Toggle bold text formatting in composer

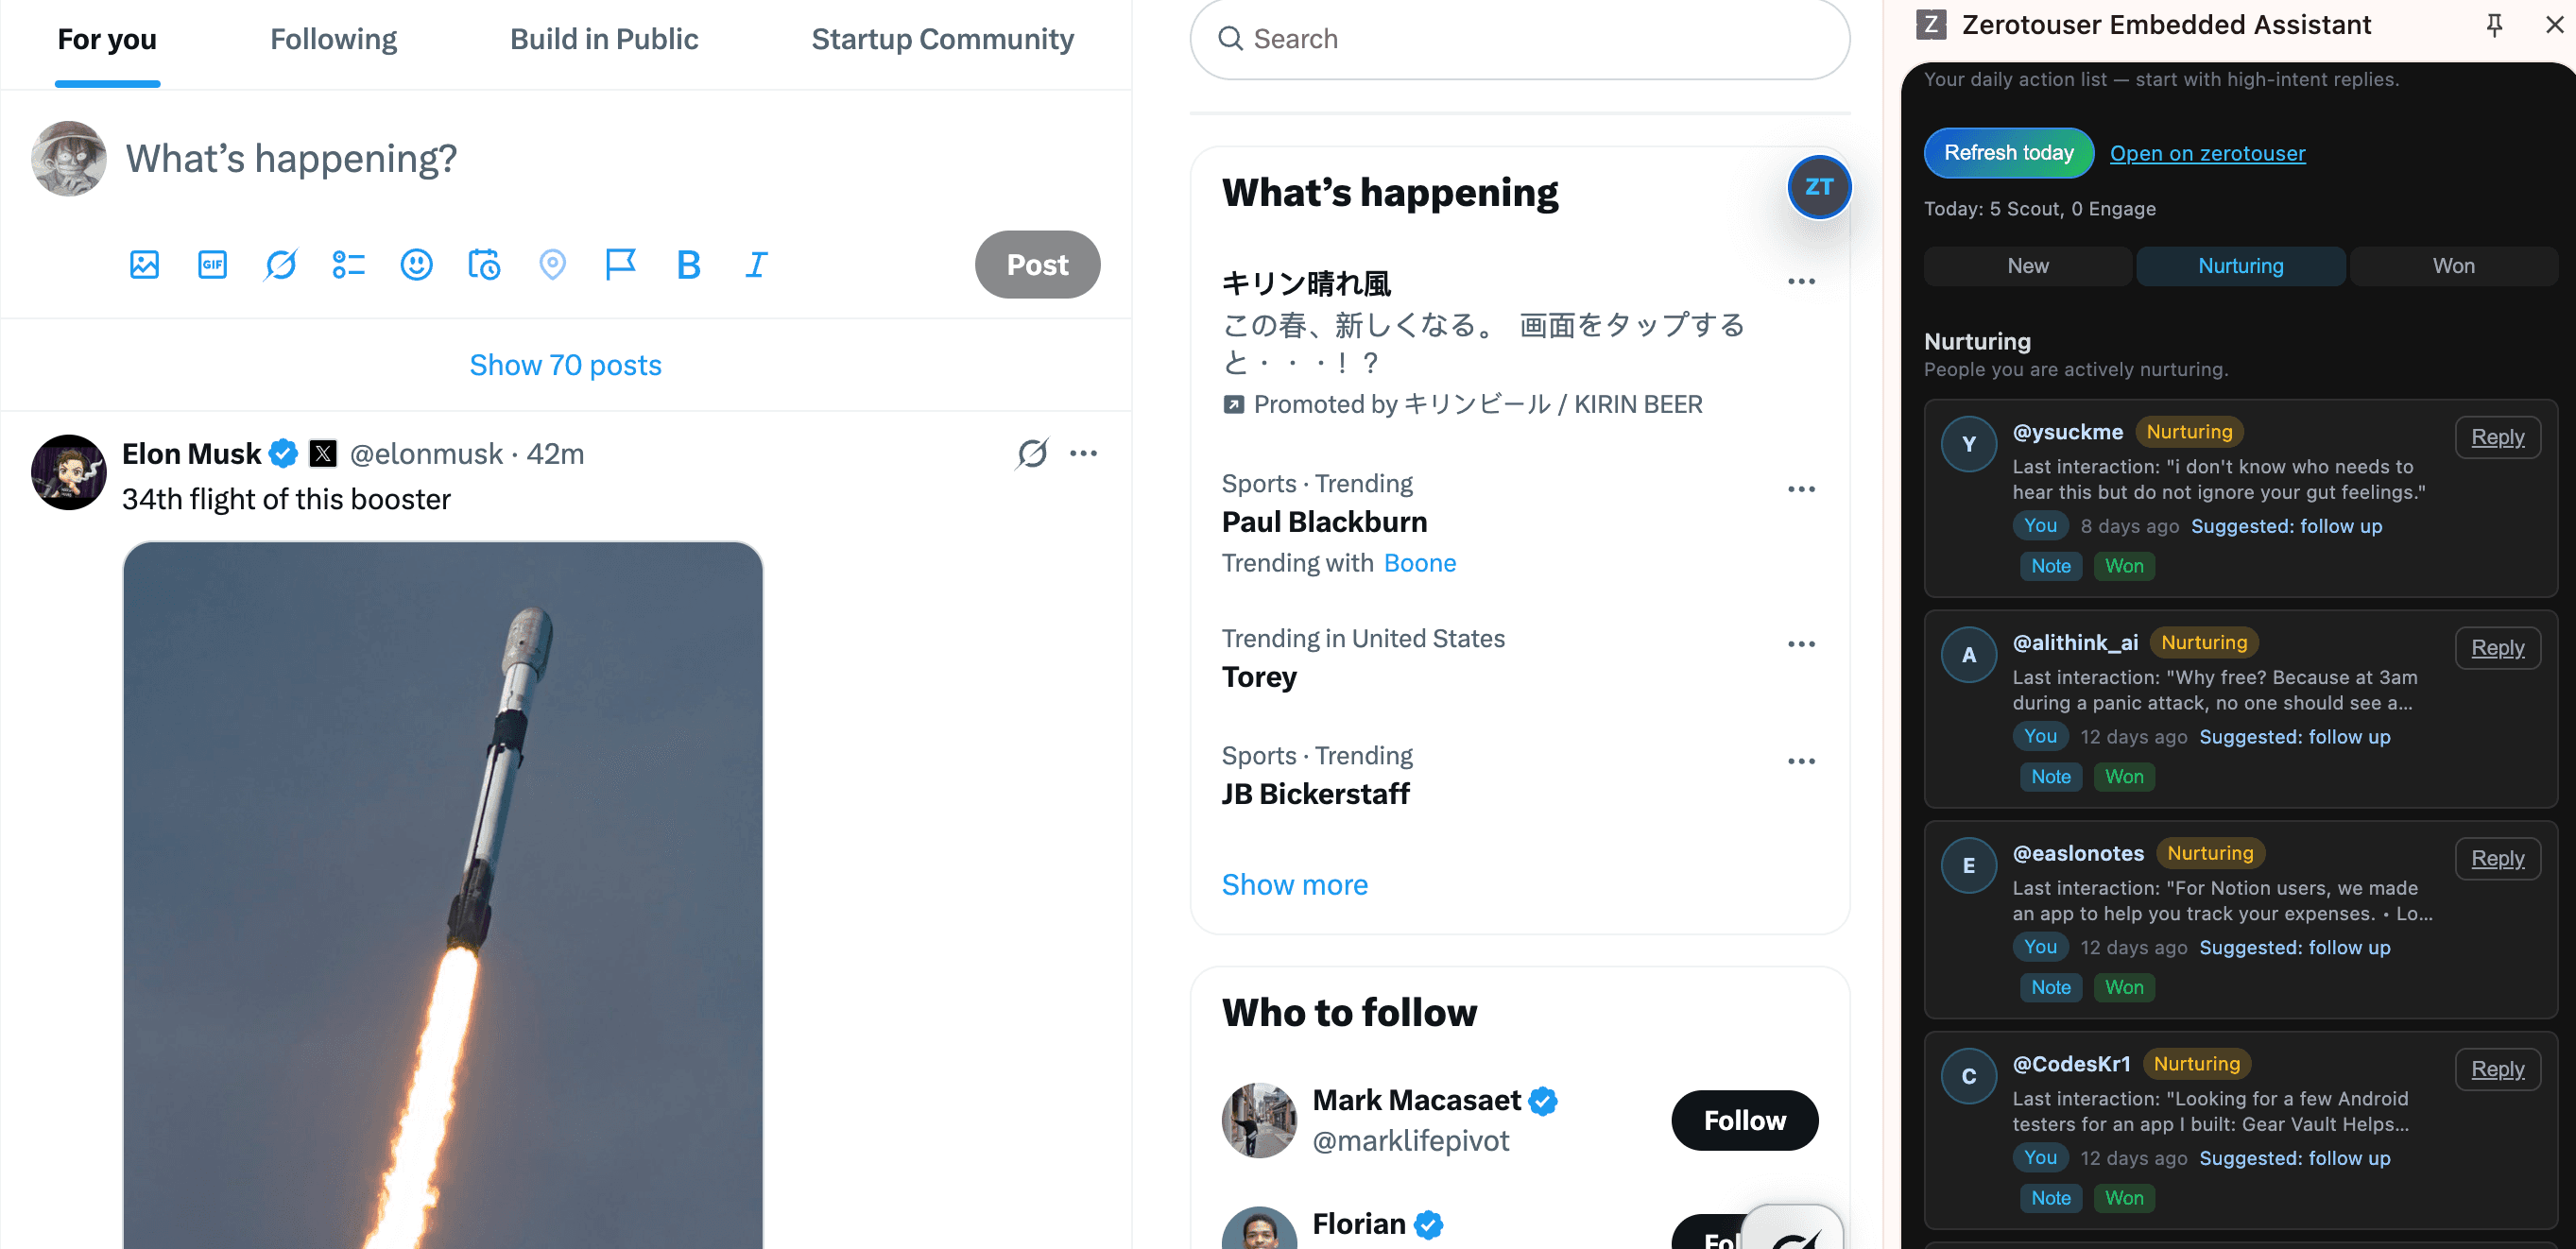point(688,265)
